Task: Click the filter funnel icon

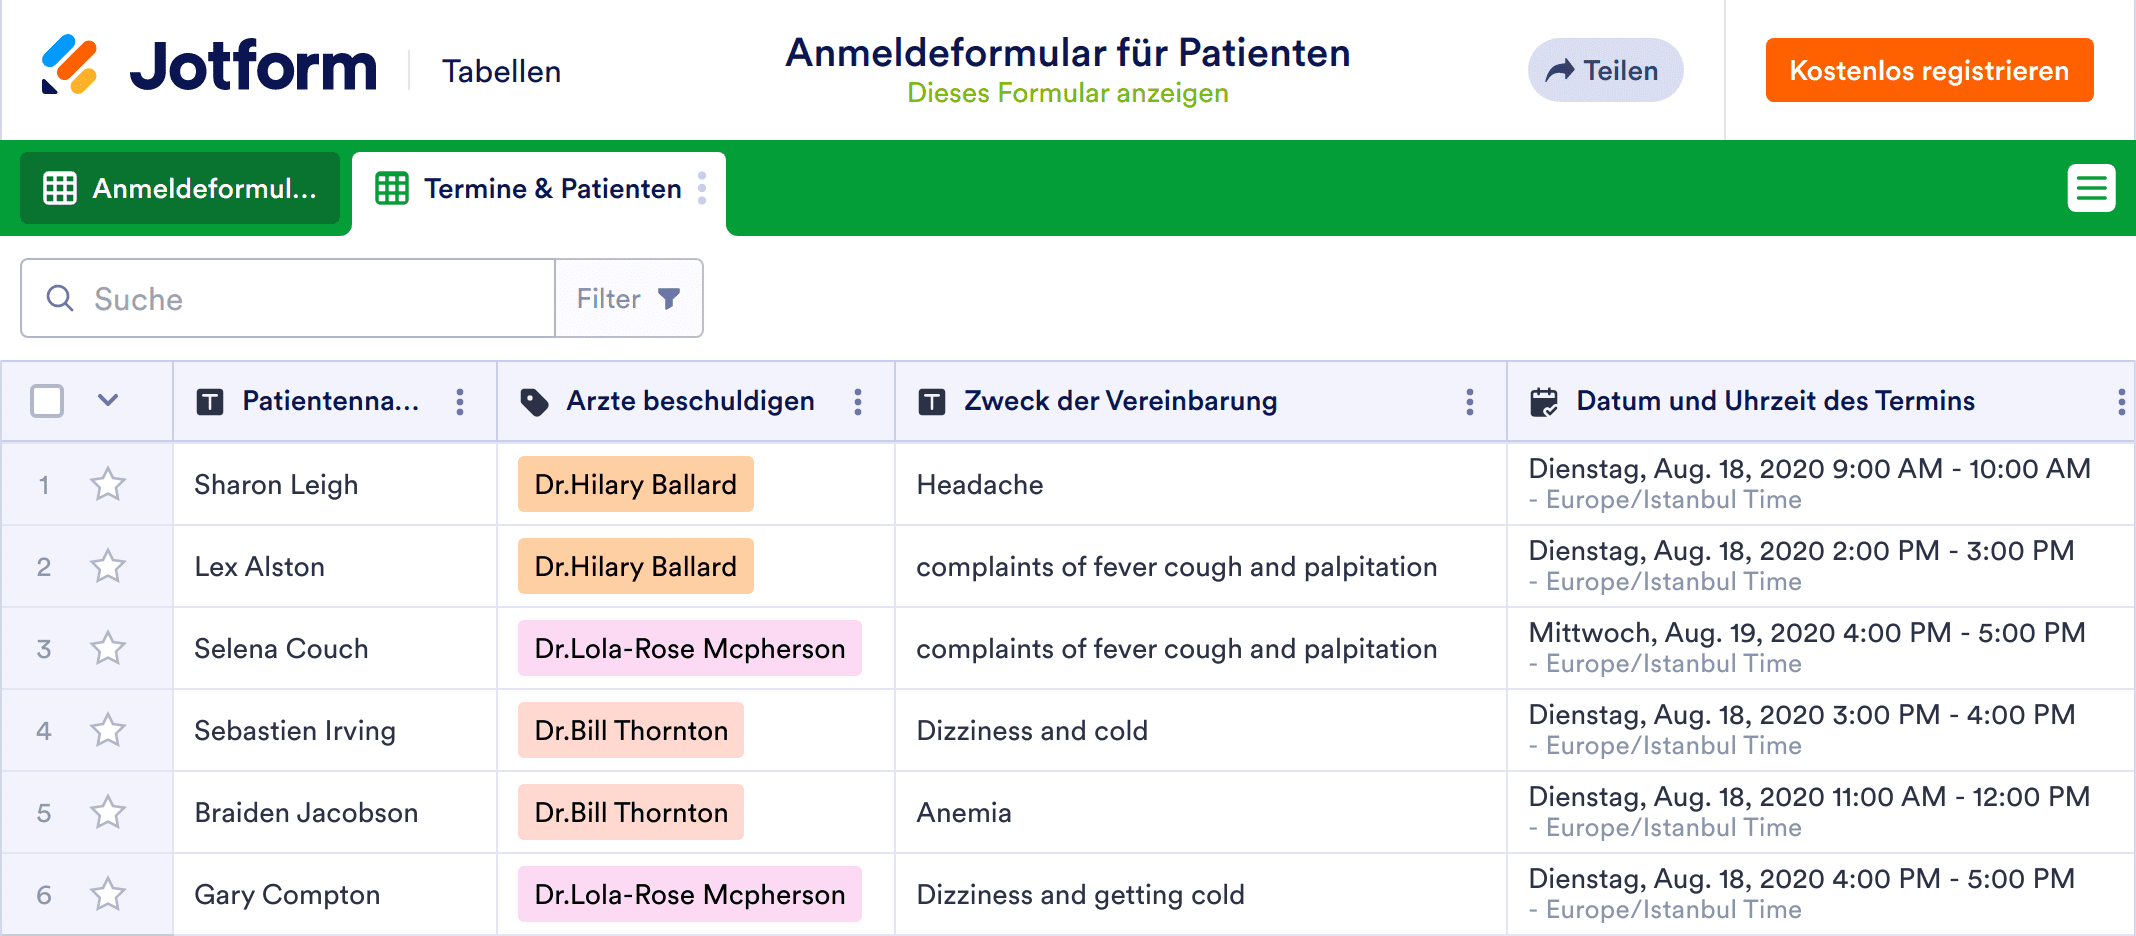Action: tap(670, 298)
